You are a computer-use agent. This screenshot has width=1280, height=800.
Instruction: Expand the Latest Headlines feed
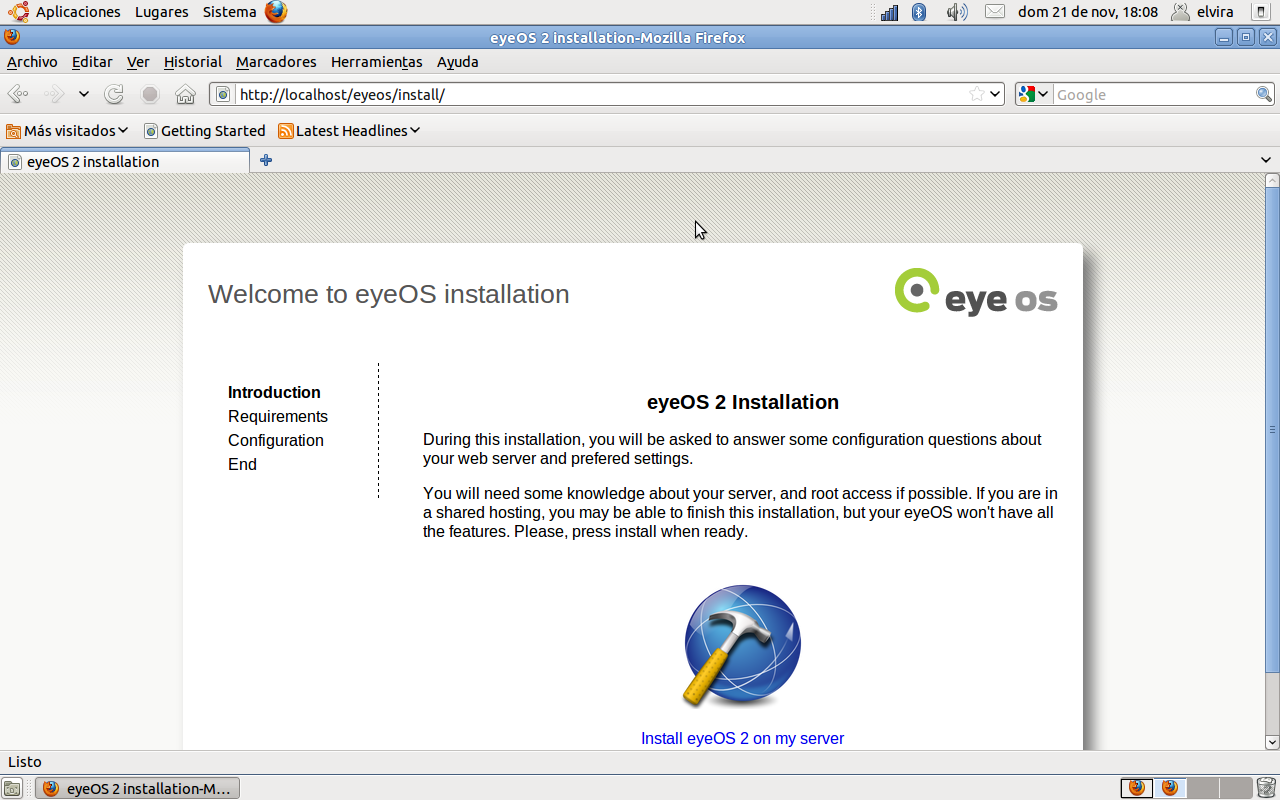coord(349,131)
